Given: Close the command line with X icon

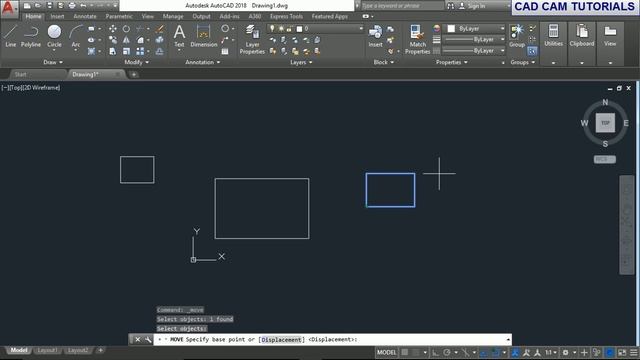Looking at the screenshot, I should click(138, 340).
